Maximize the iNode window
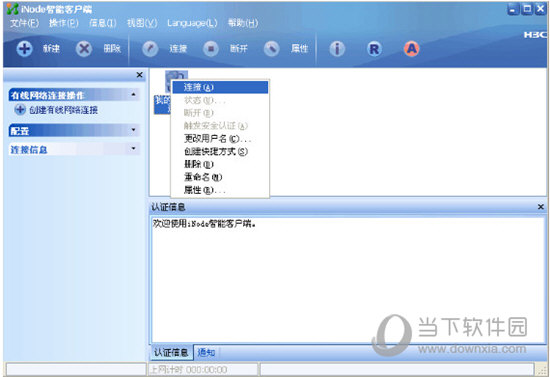This screenshot has height=377, width=550. 526,9
